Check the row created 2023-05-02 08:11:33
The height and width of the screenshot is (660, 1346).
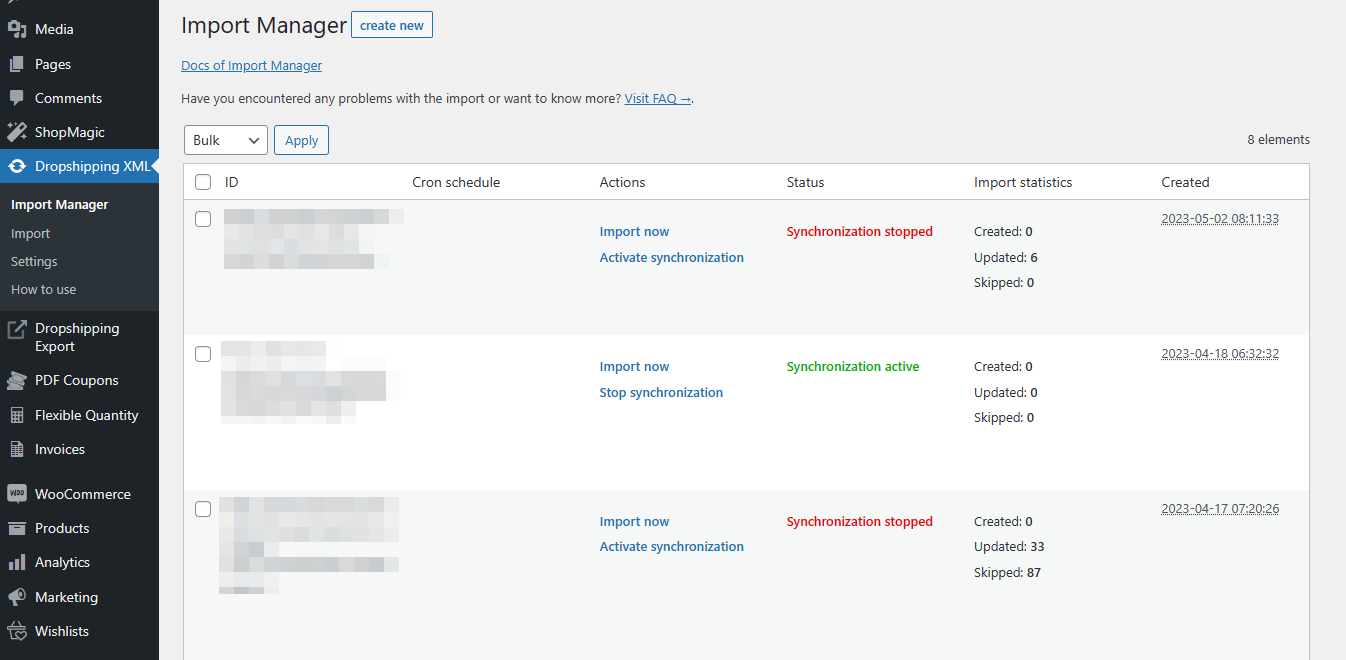coord(203,219)
